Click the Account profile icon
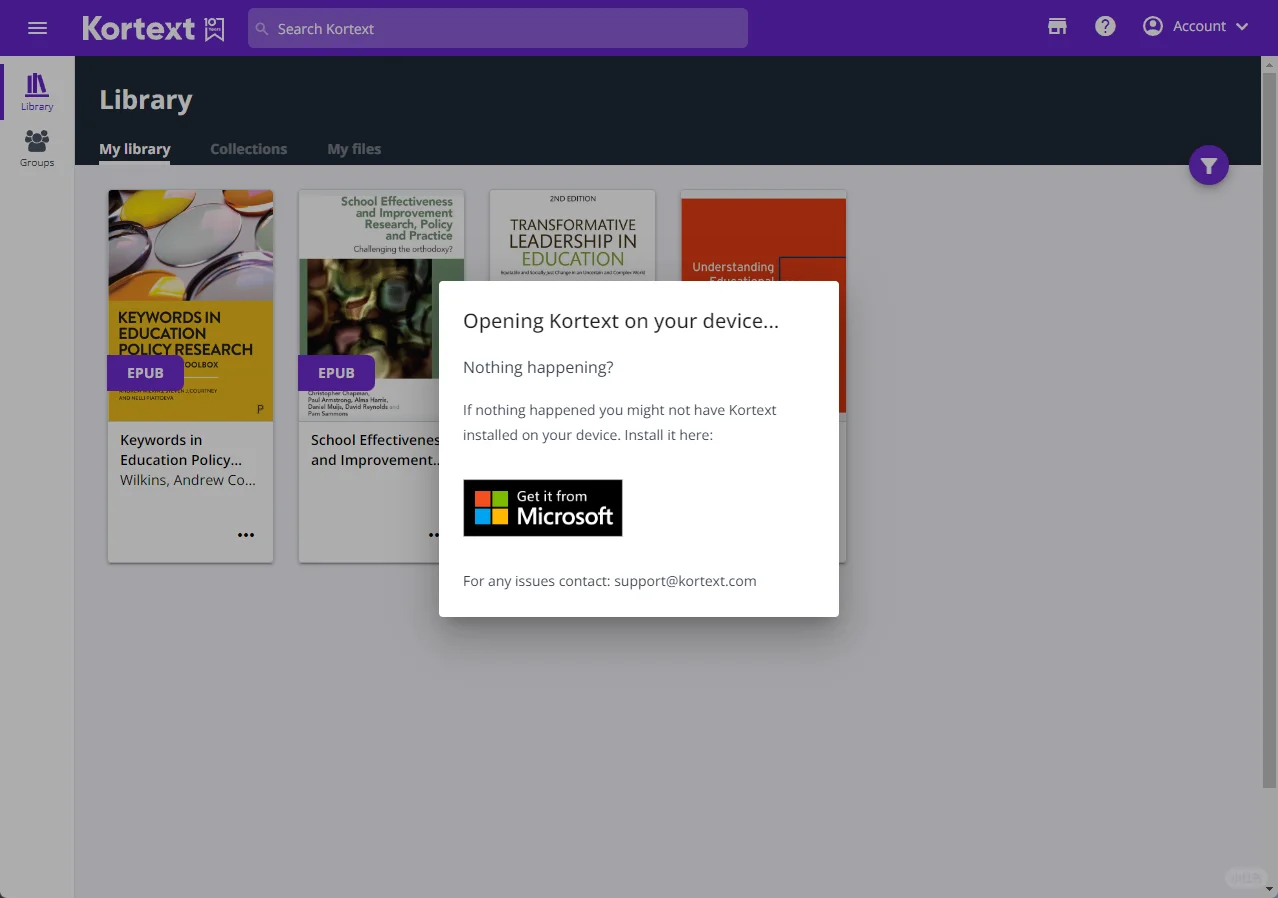Viewport: 1278px width, 898px height. (x=1153, y=27)
